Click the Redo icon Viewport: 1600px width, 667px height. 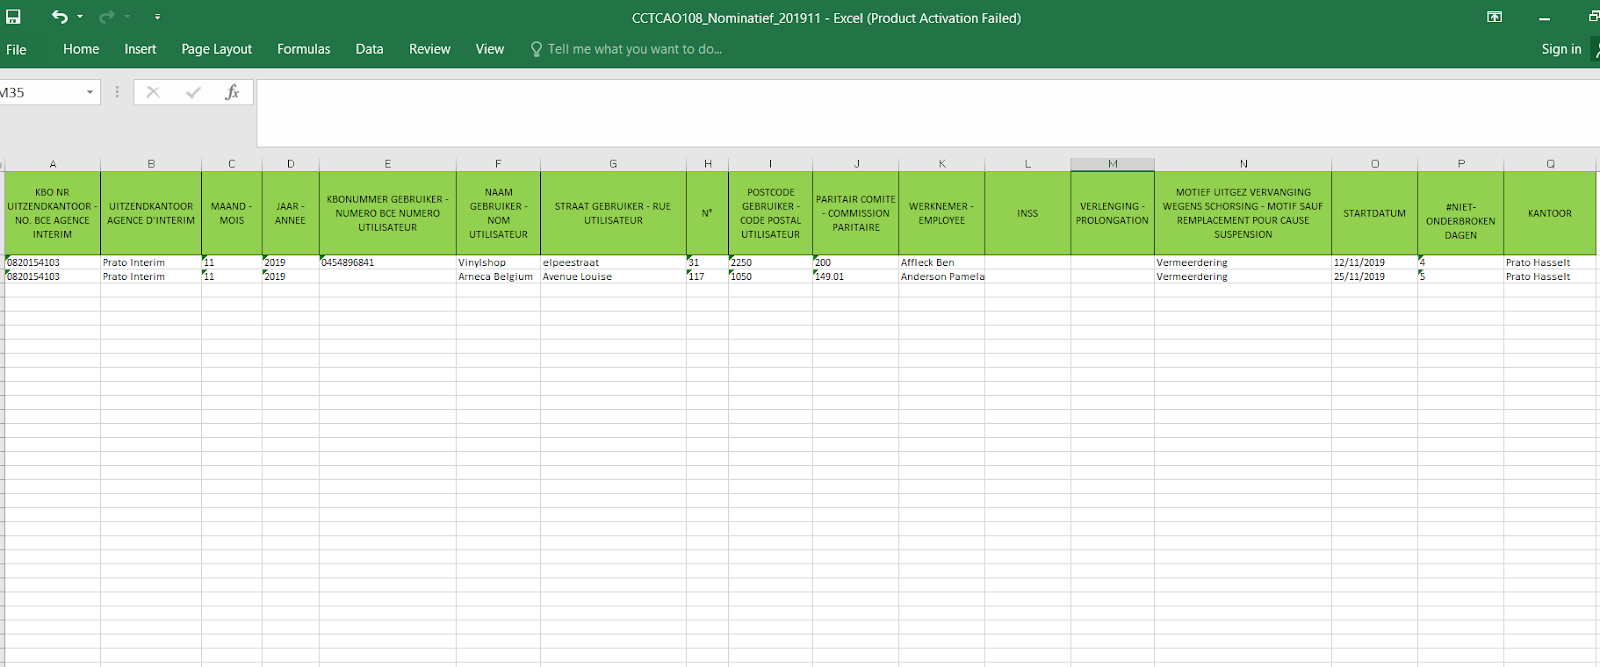point(107,17)
